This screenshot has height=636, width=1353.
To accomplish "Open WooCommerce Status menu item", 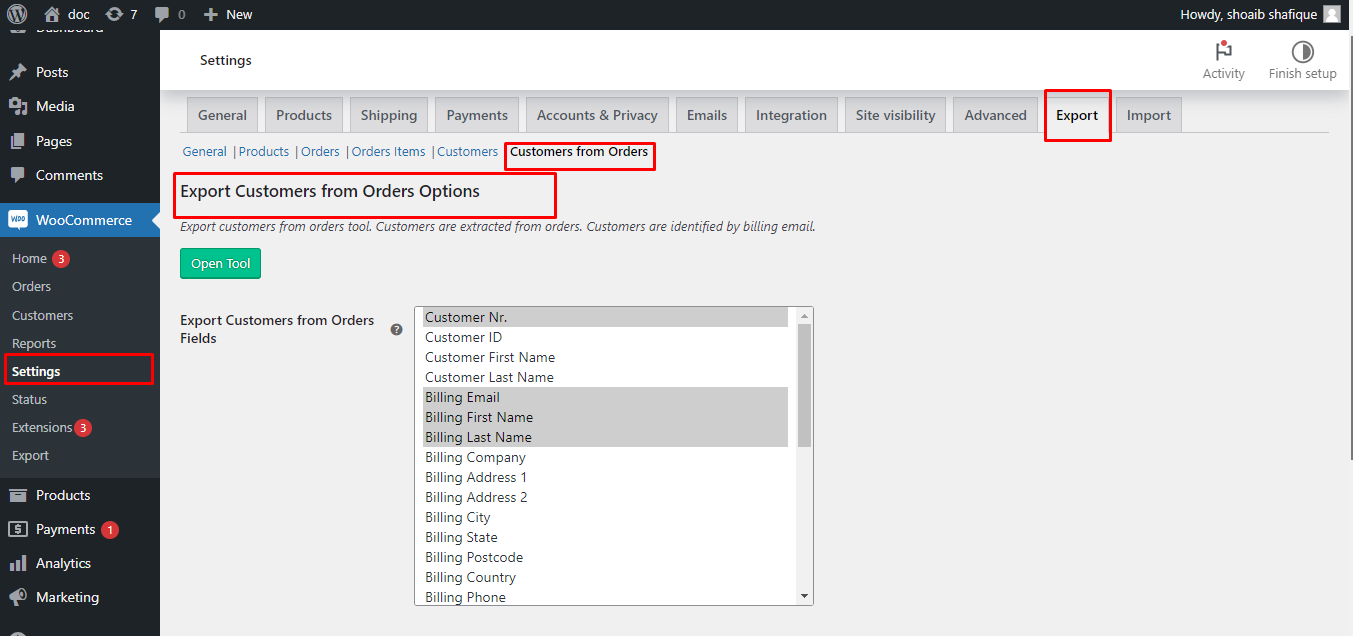I will (29, 399).
